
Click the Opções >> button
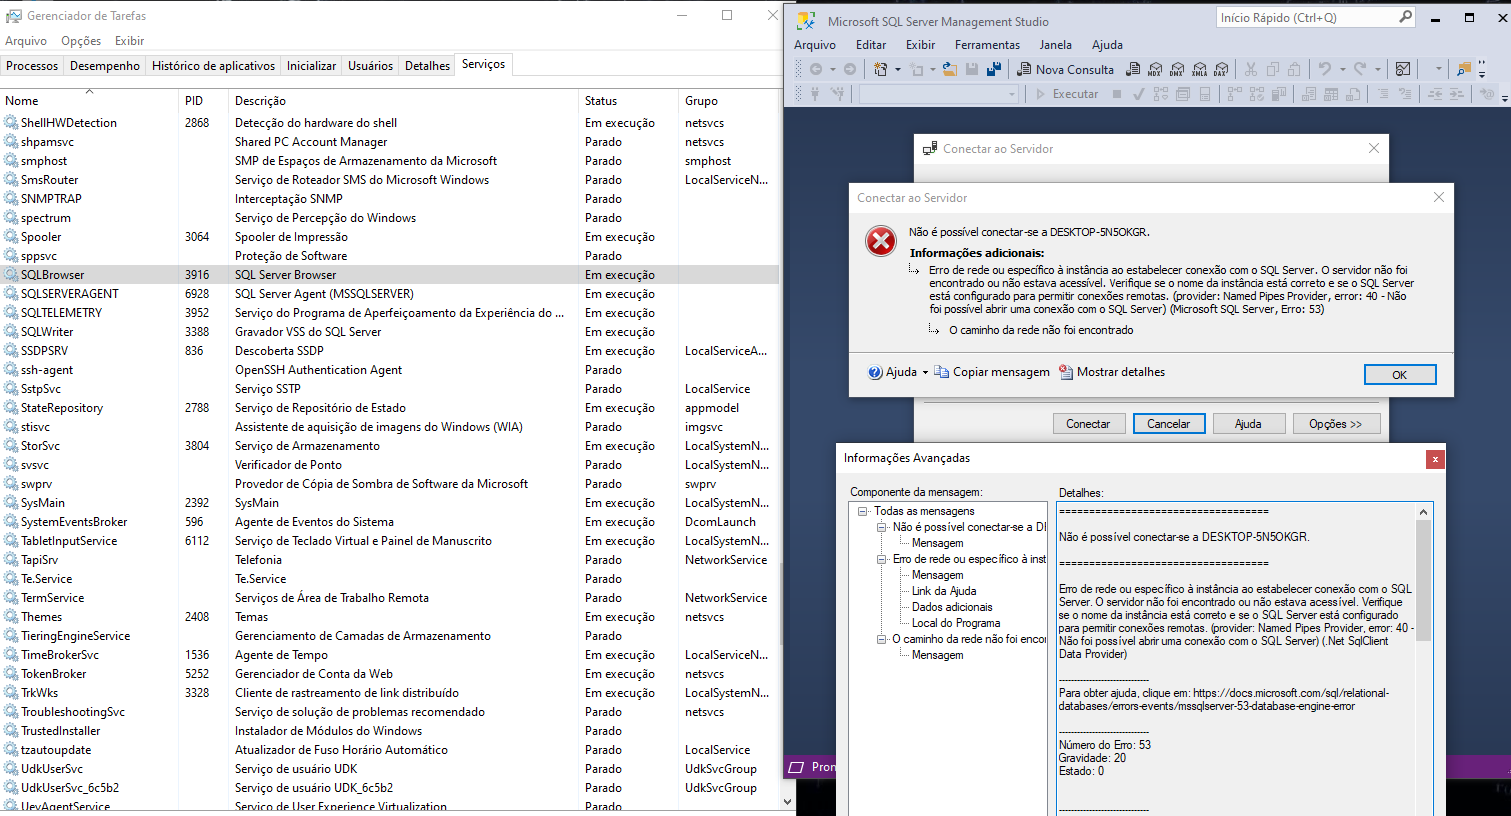tap(1336, 424)
